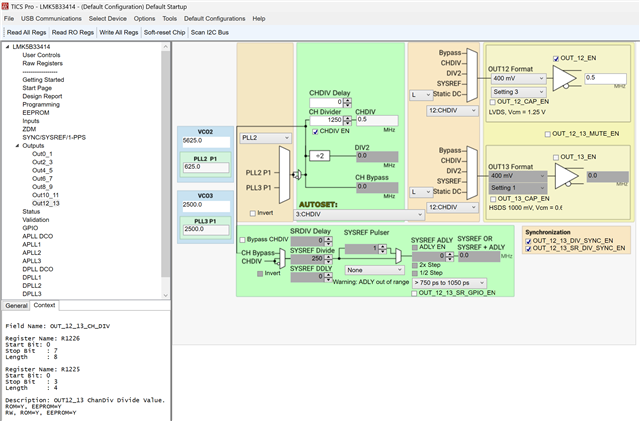
Task: Click the OUT13 source mux symbol
Action: pos(472,173)
